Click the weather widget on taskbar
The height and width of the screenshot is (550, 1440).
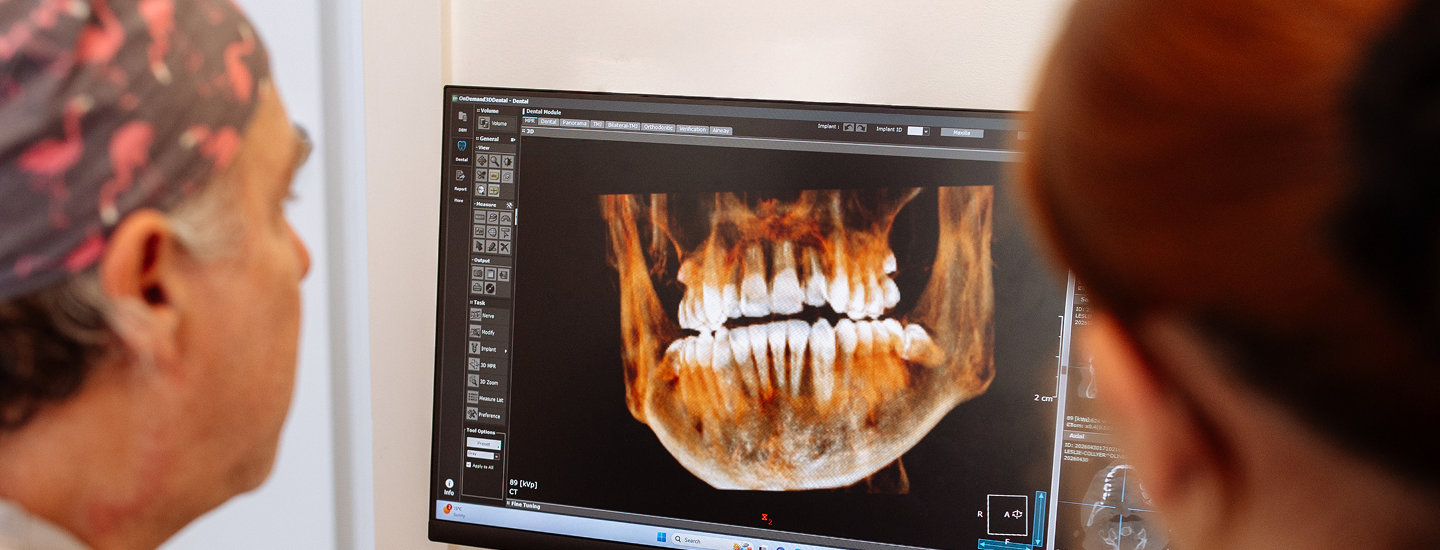[x=453, y=510]
